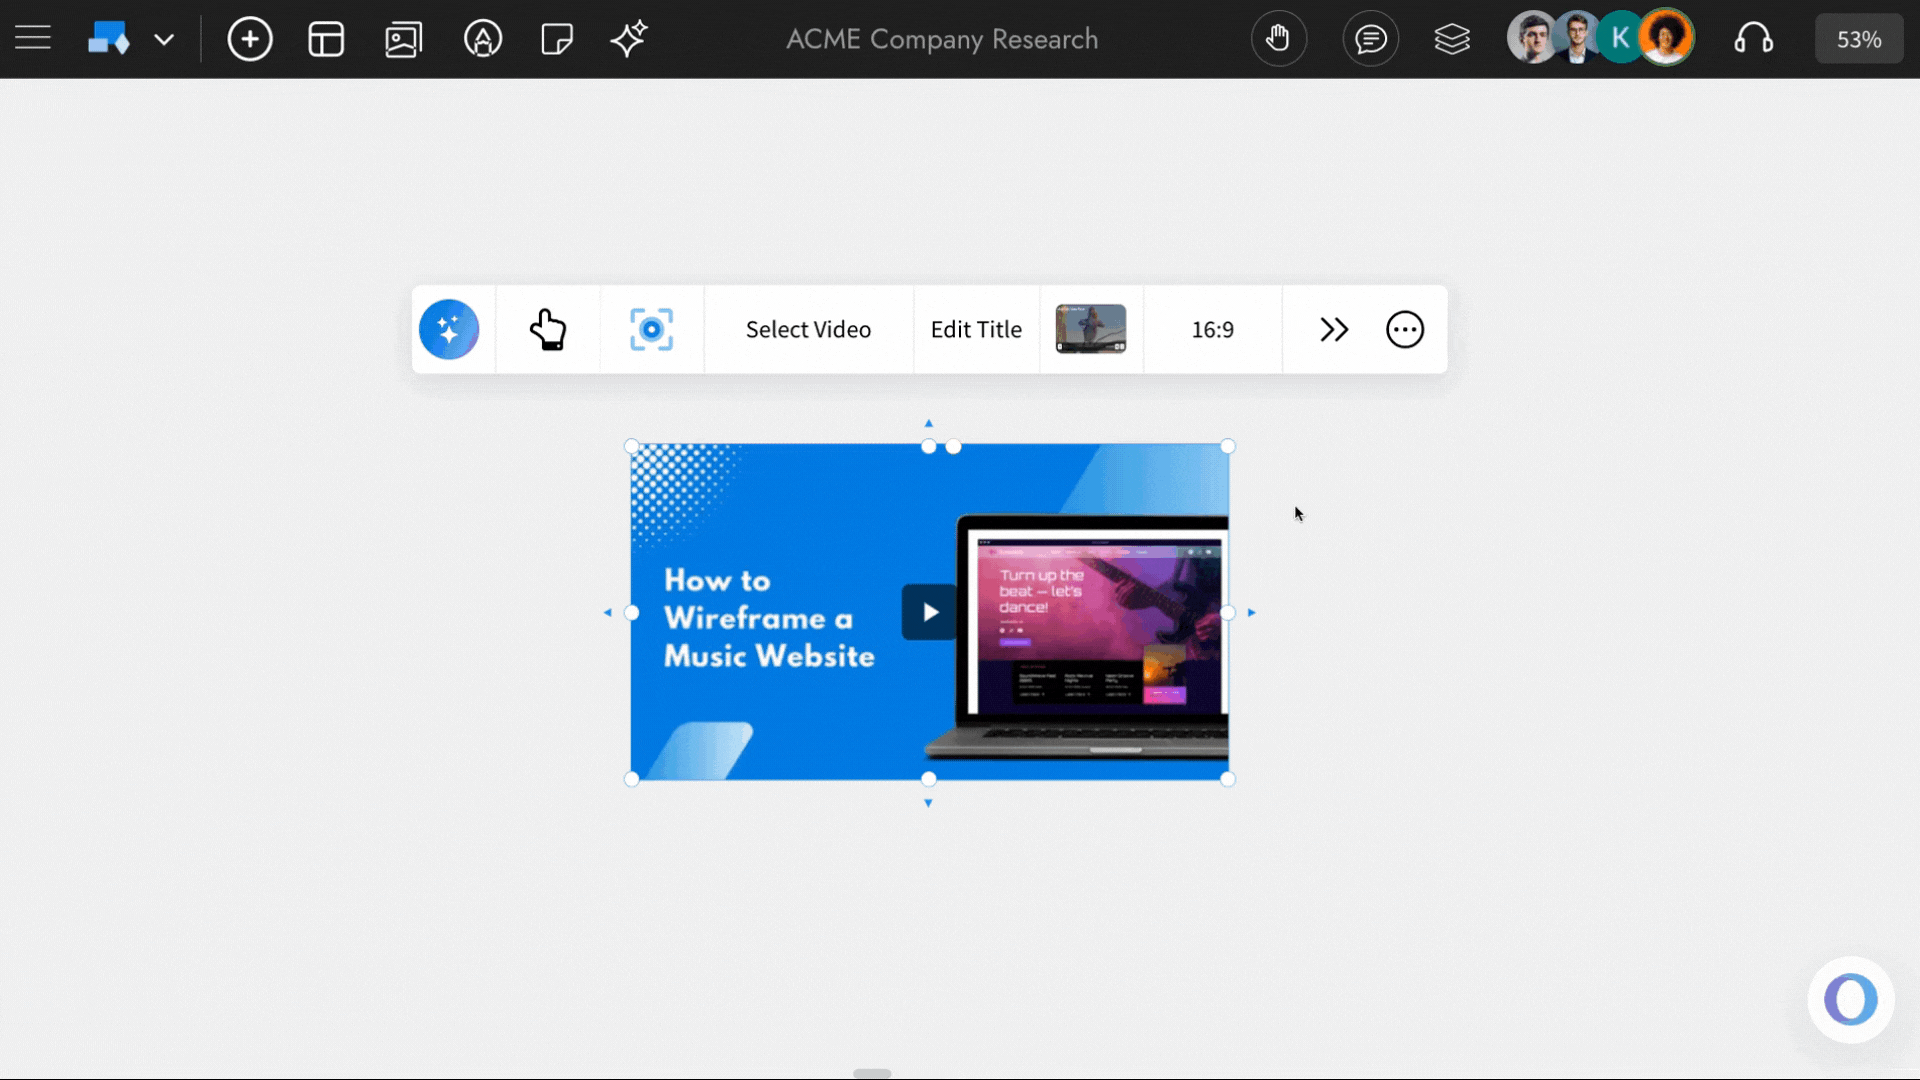
Task: Expand the overflow chevrons on the video toolbar
Action: click(1334, 329)
